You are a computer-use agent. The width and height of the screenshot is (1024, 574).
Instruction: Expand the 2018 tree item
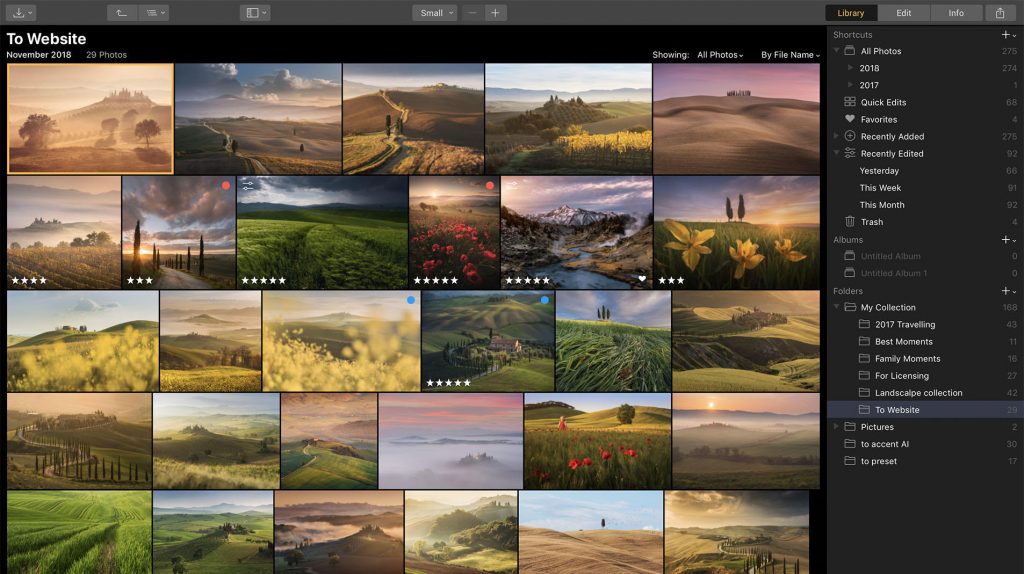coord(851,68)
